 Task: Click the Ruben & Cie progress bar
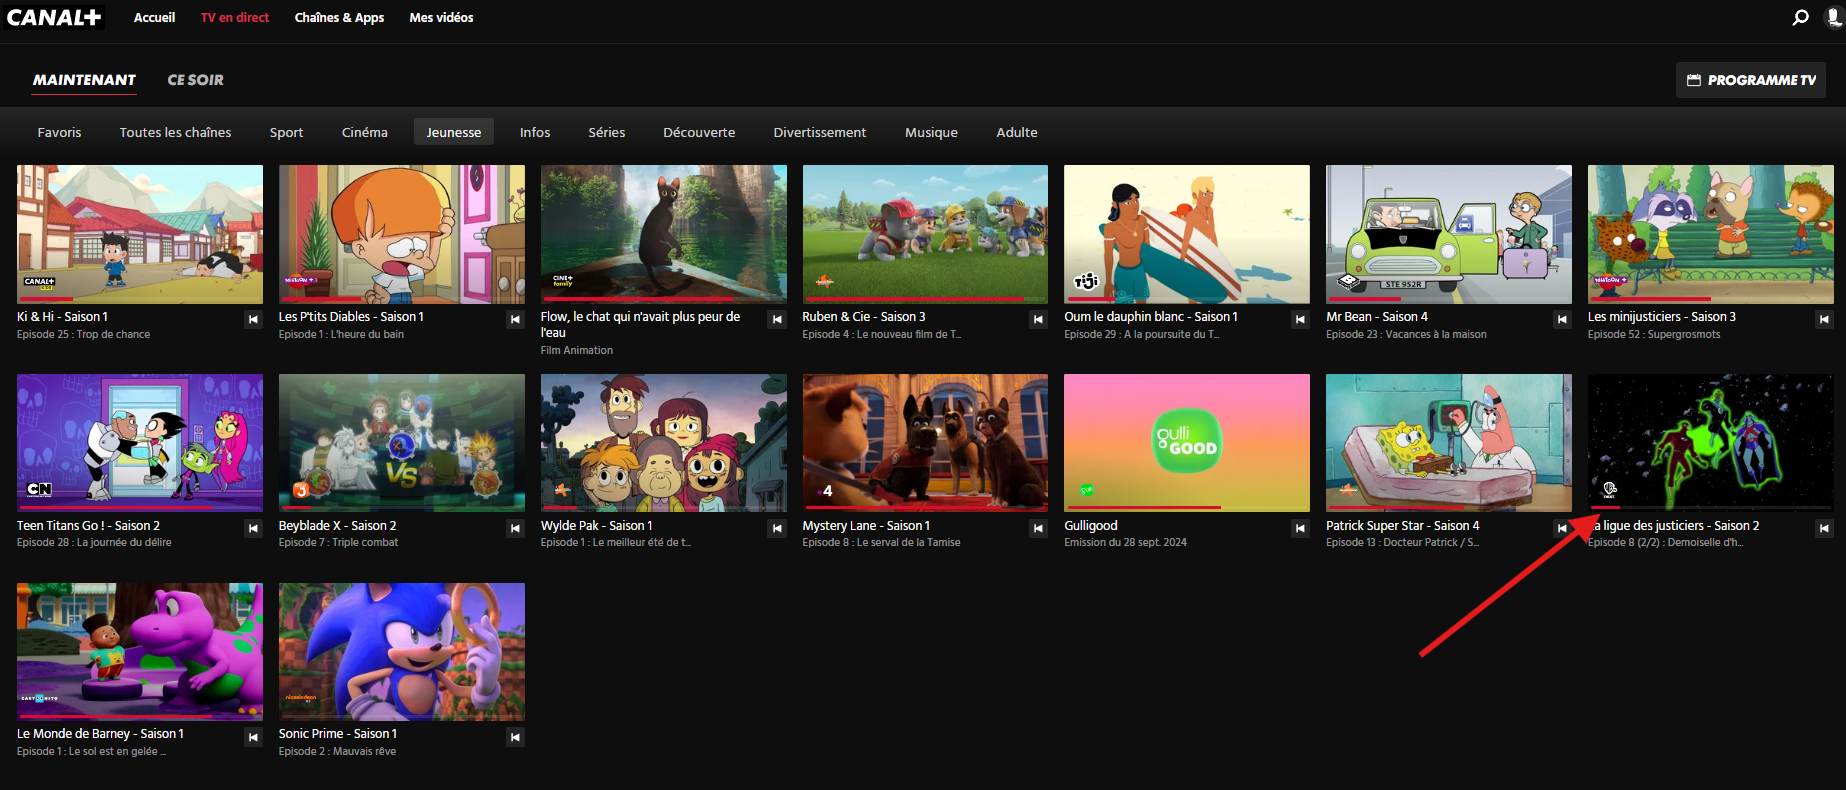tap(925, 299)
